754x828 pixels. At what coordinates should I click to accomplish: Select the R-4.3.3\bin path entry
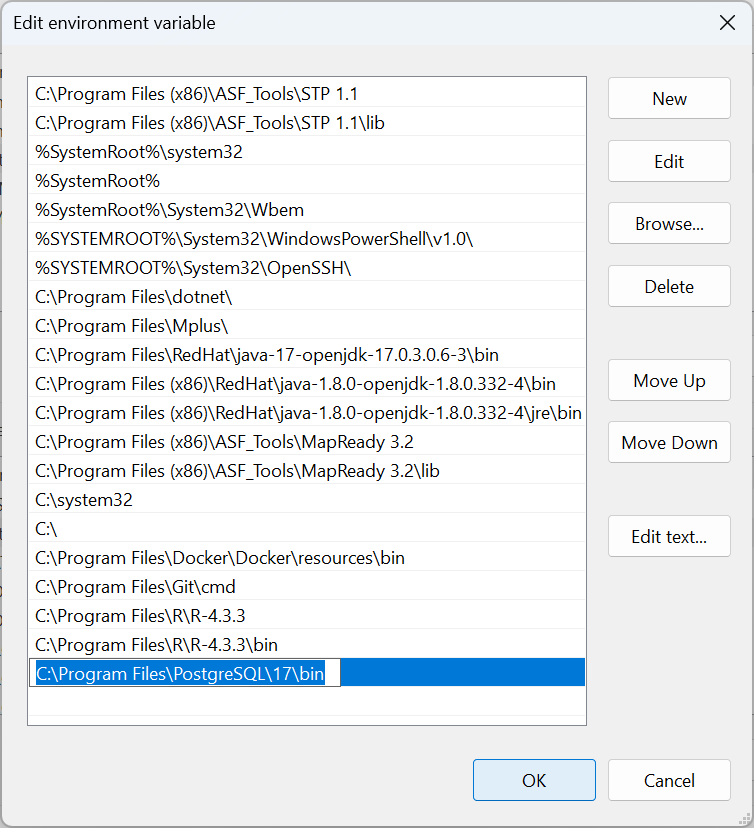pos(156,645)
